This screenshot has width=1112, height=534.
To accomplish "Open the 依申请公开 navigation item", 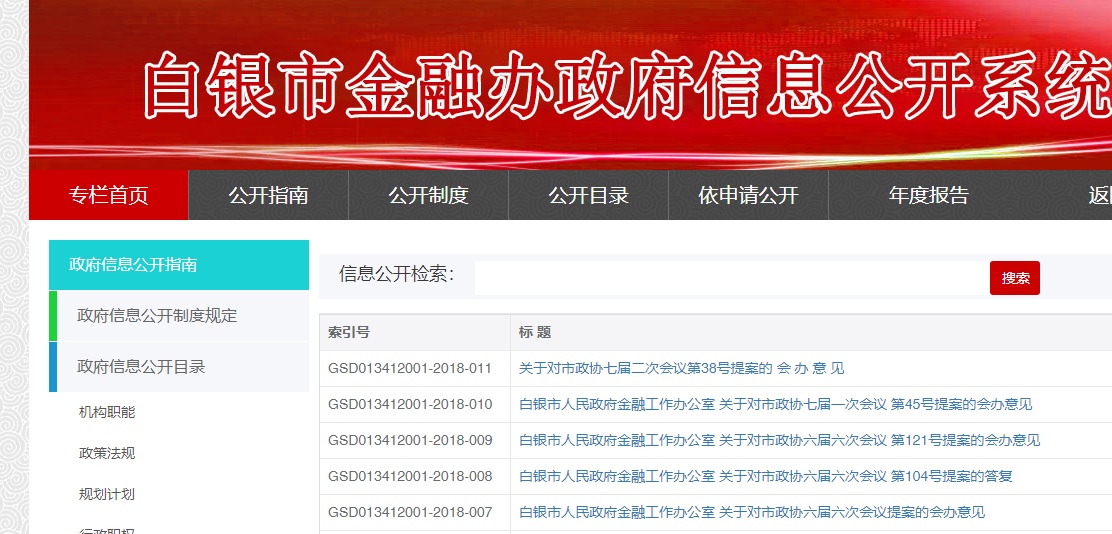I will point(748,195).
